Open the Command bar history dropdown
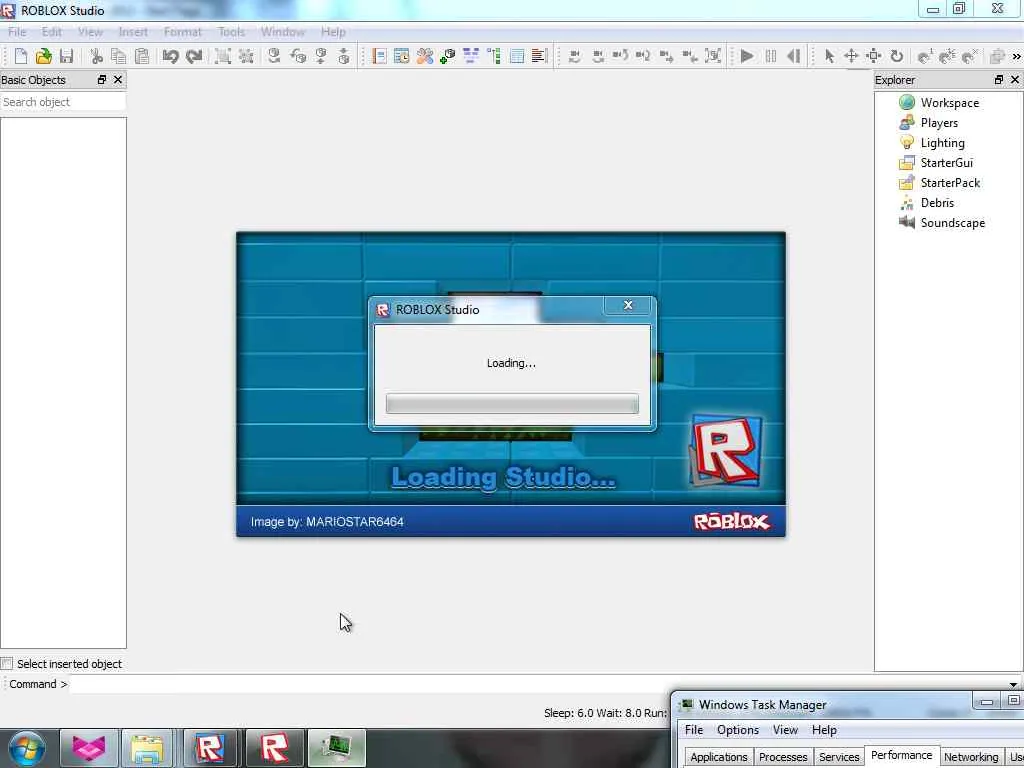 (x=1014, y=684)
